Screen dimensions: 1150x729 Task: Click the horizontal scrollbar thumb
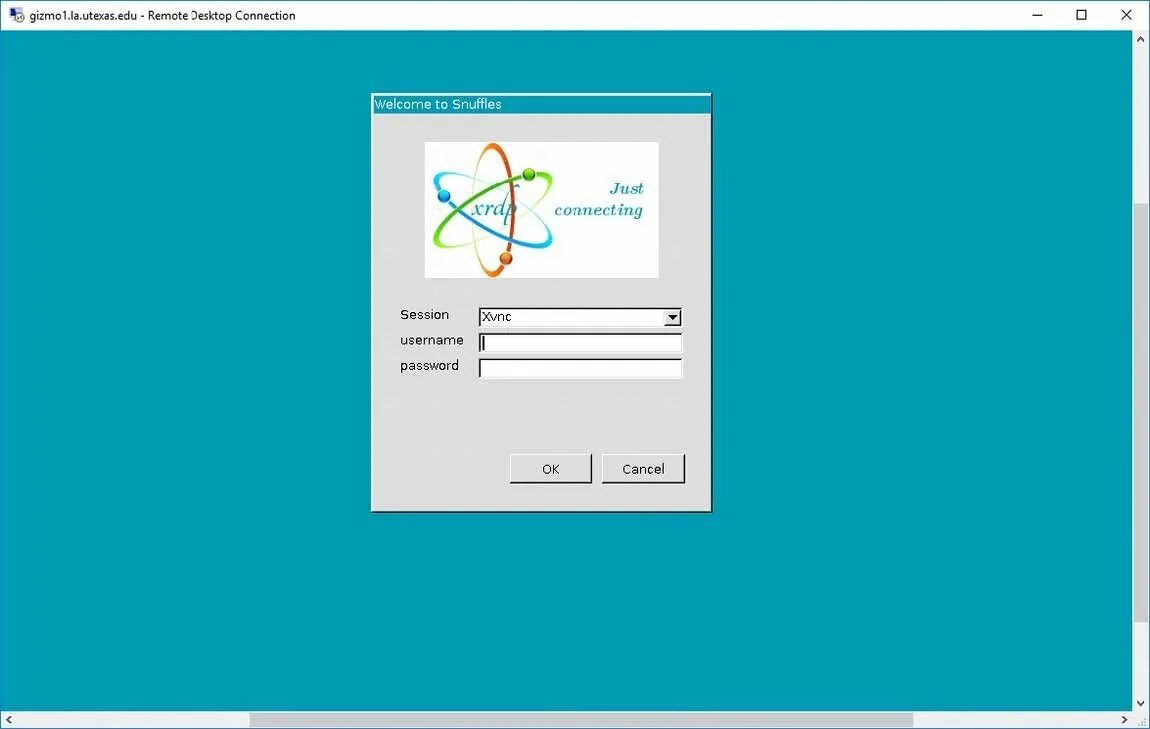[581, 719]
